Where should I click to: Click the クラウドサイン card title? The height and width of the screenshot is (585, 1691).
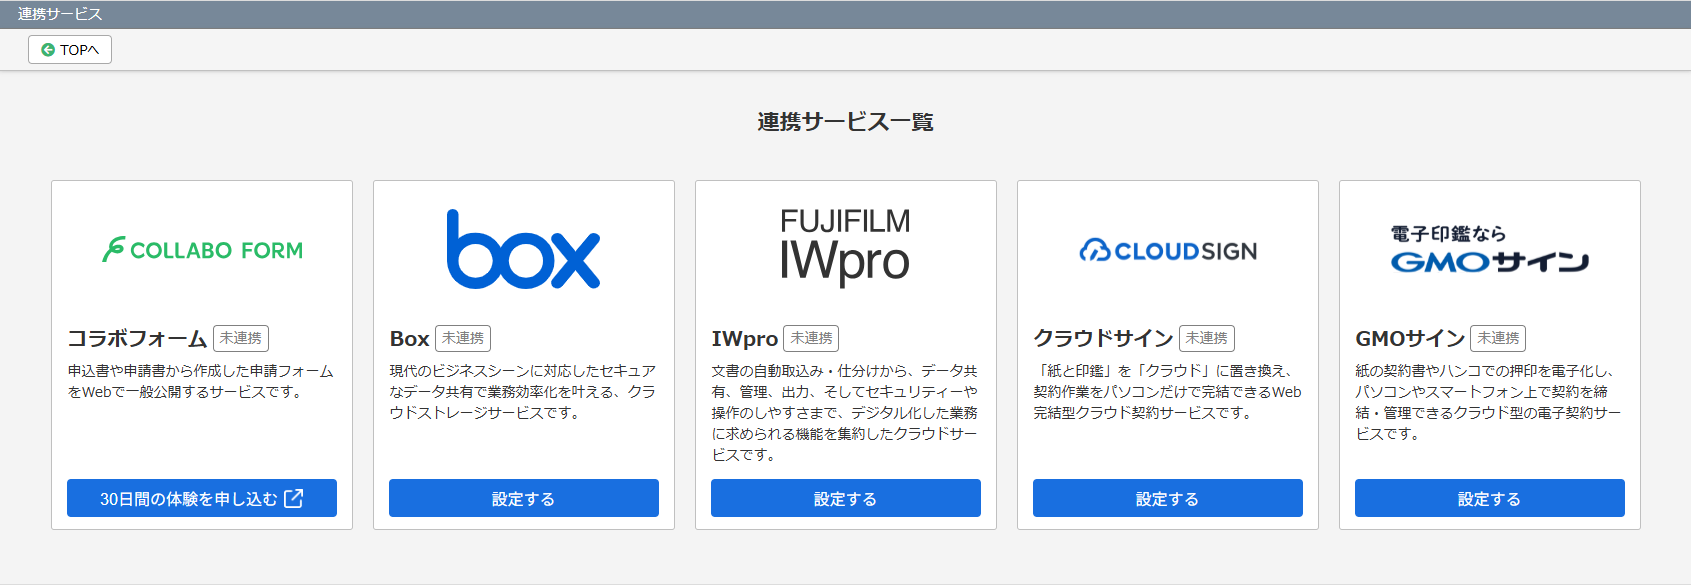1104,339
